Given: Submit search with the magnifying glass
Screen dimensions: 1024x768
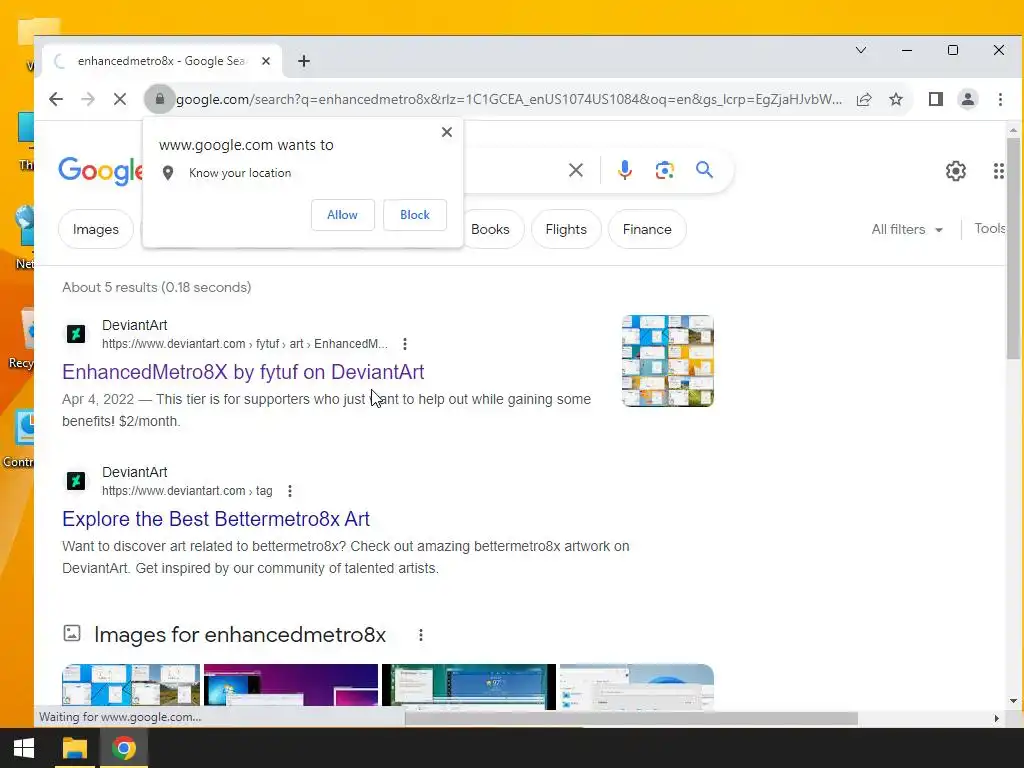Looking at the screenshot, I should tap(704, 170).
